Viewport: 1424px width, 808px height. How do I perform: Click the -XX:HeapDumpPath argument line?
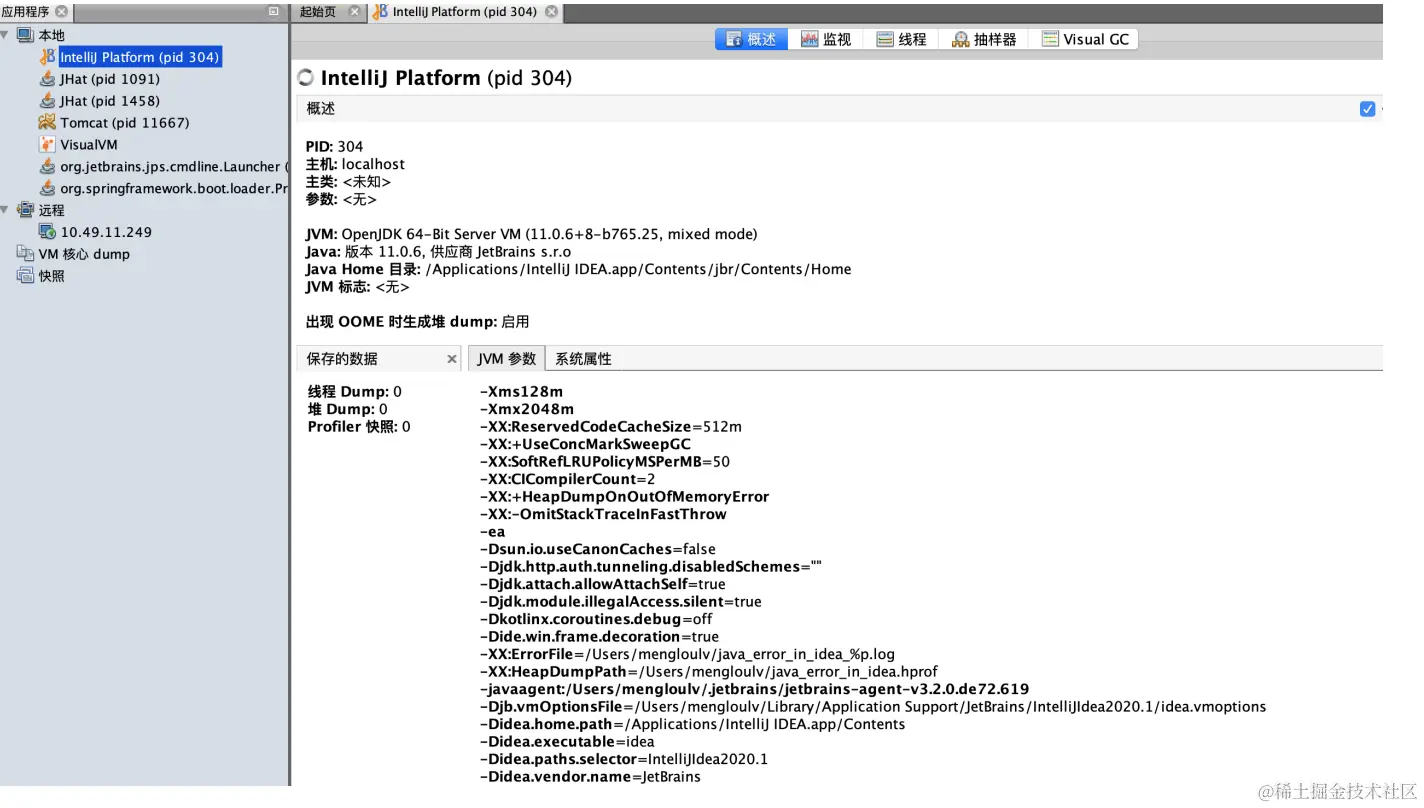point(709,672)
